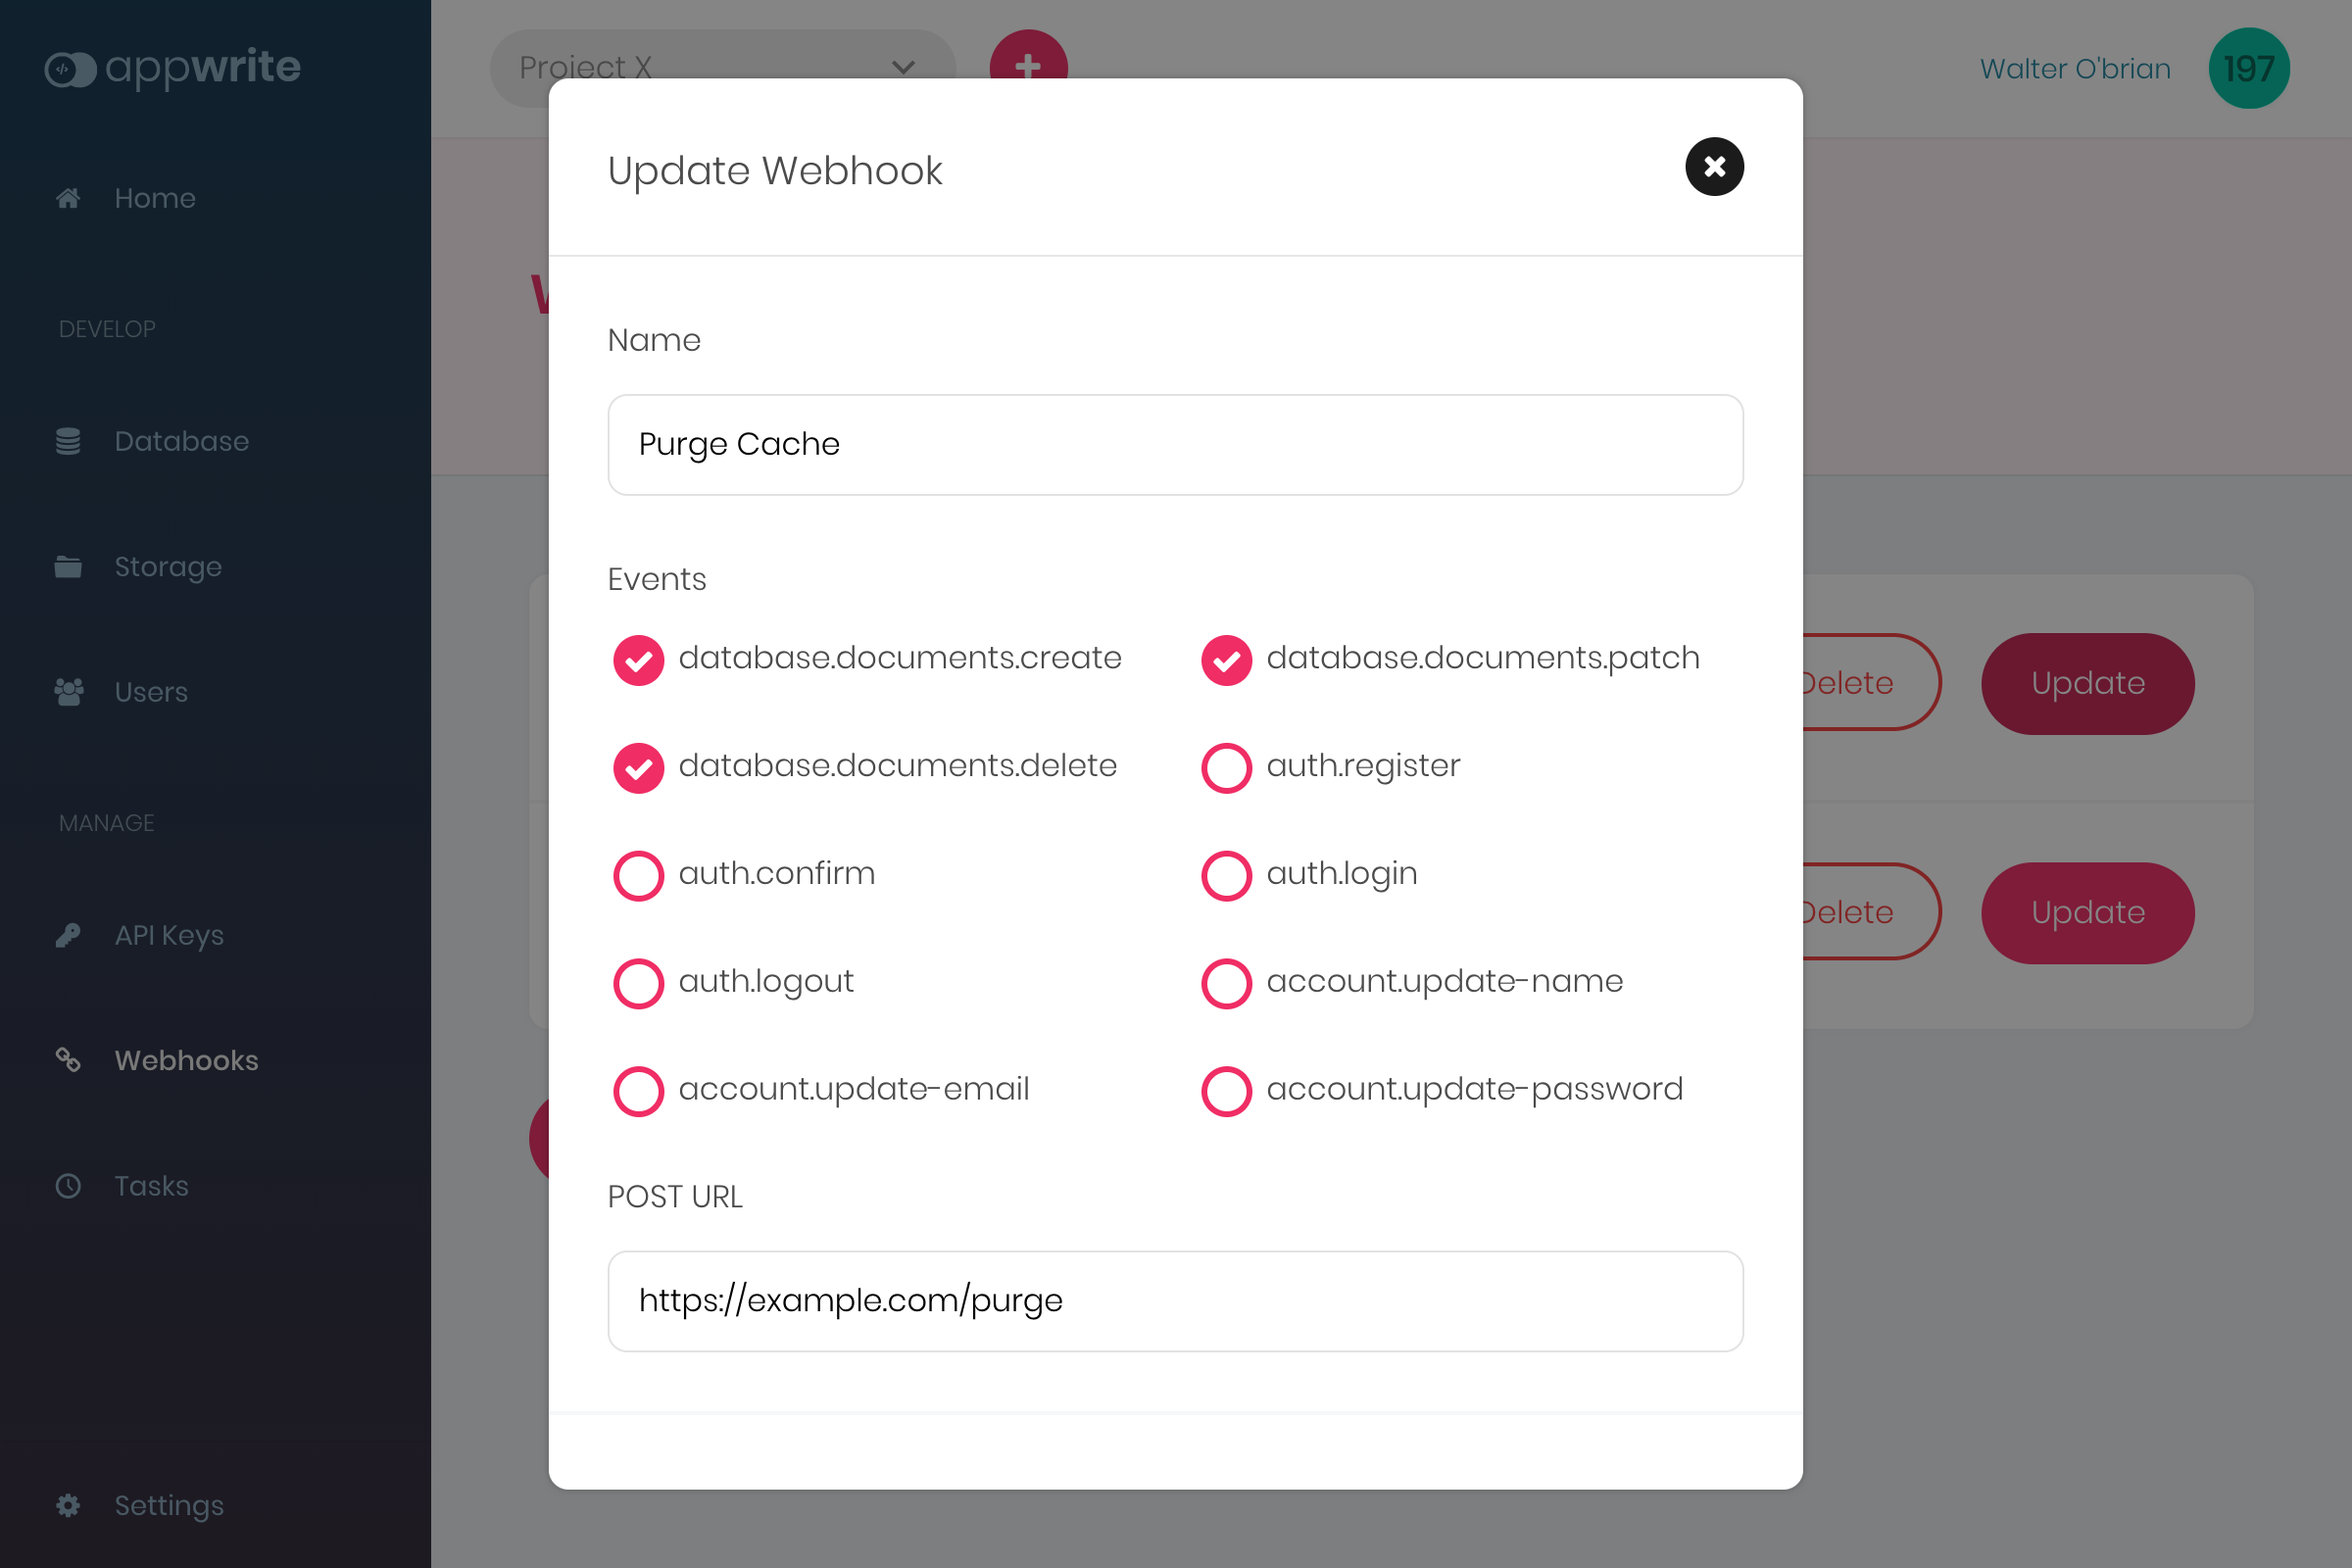Open the Database stack icon
Image resolution: width=2352 pixels, height=1568 pixels.
click(68, 441)
